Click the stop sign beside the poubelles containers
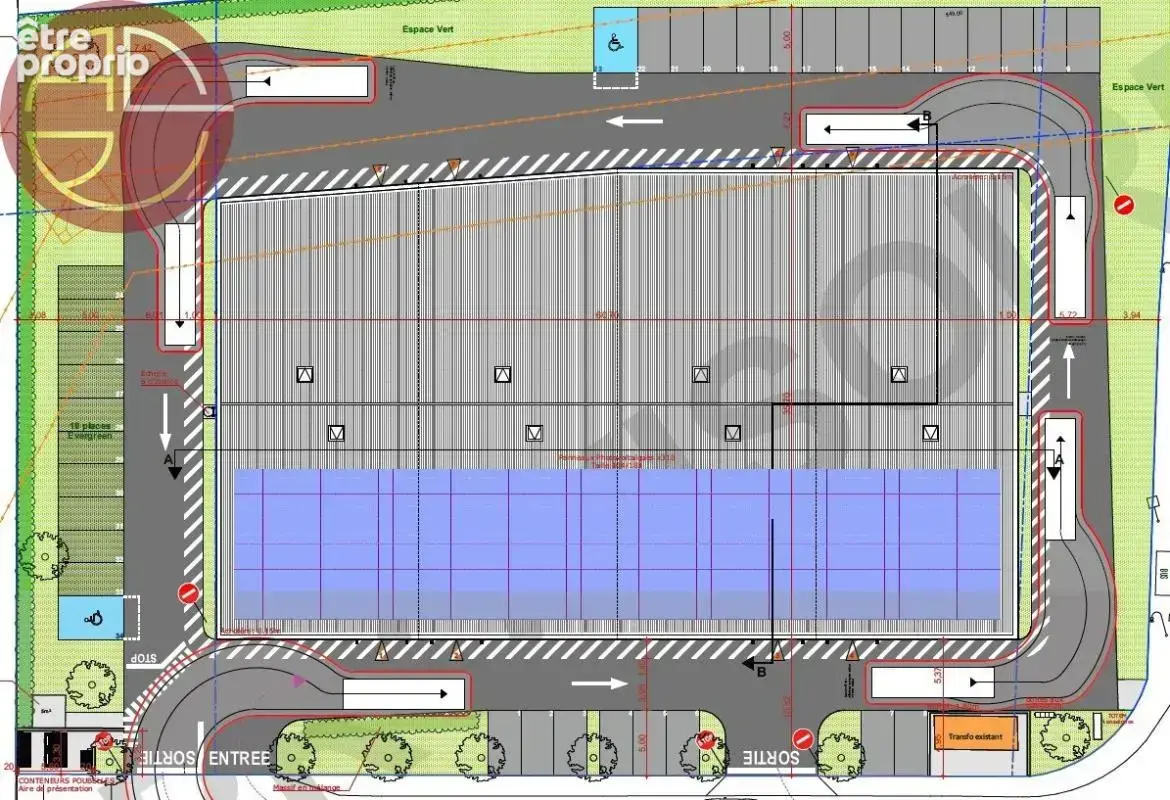 tap(104, 742)
